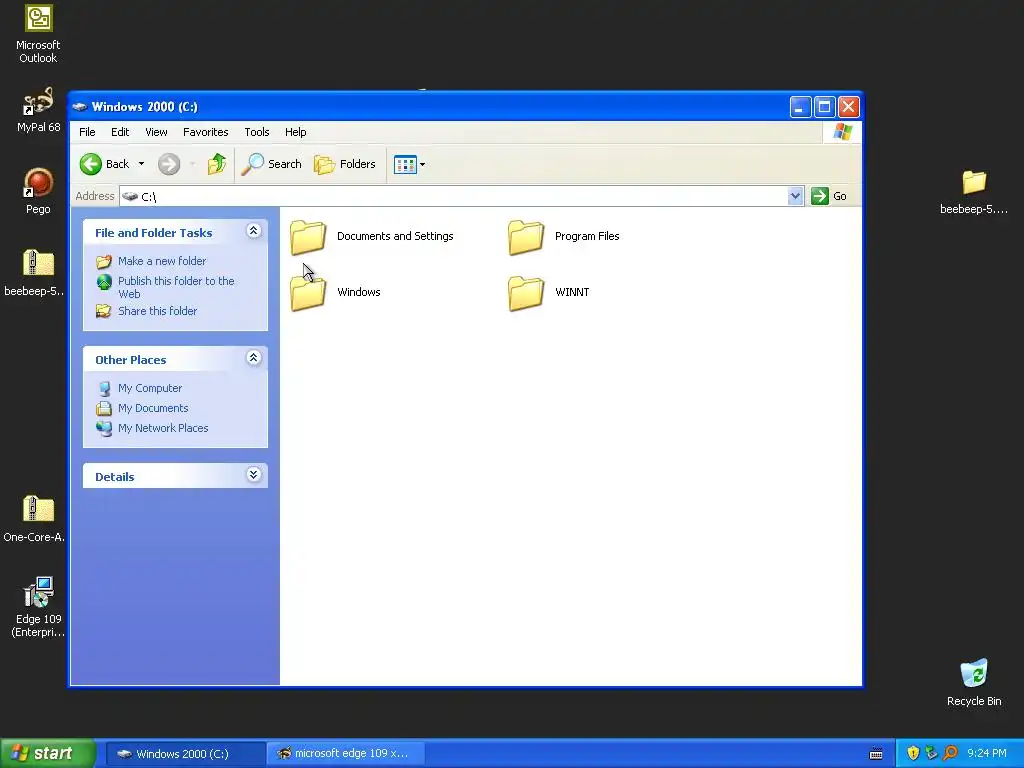Minimize the Windows 2000 (C:) window

tap(800, 106)
